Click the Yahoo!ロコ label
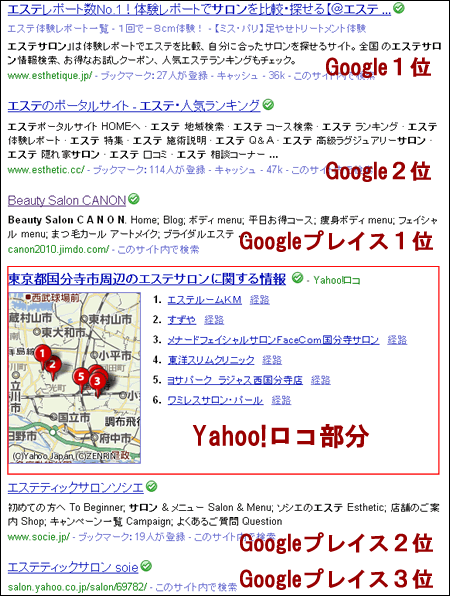This screenshot has width=450, height=596. [x=337, y=281]
